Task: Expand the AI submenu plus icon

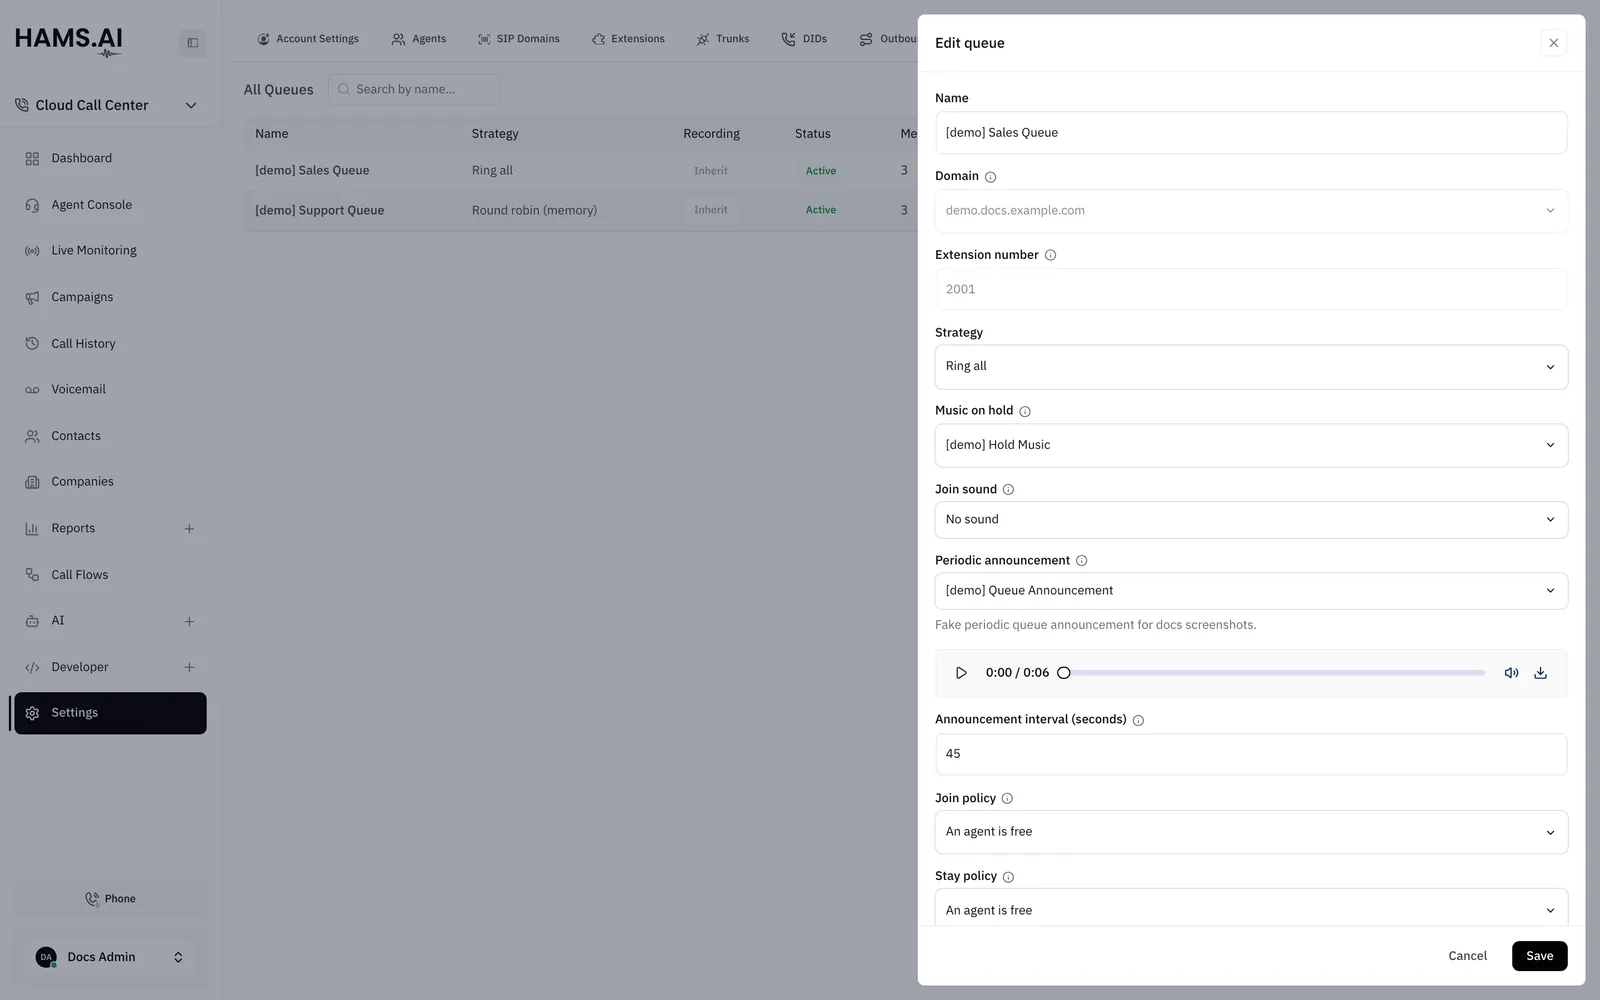Action: click(189, 621)
